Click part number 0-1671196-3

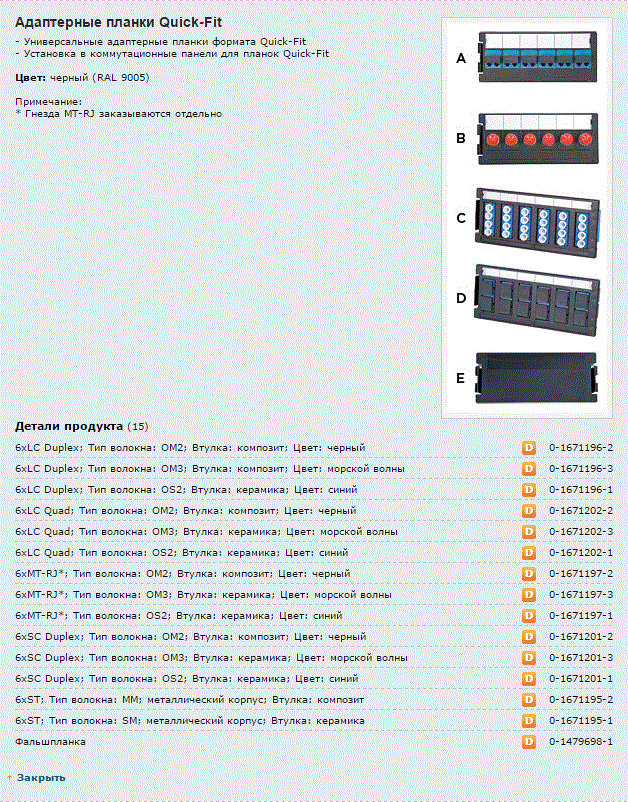click(581, 469)
